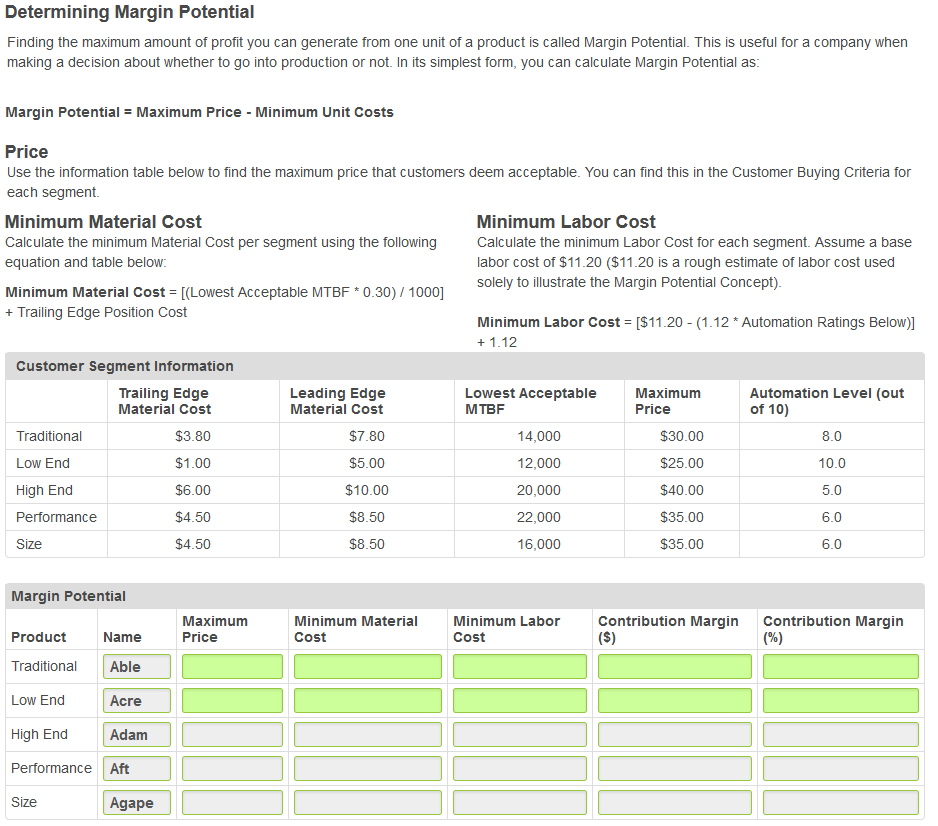
Task: Click the Adam product name box
Action: click(x=136, y=734)
